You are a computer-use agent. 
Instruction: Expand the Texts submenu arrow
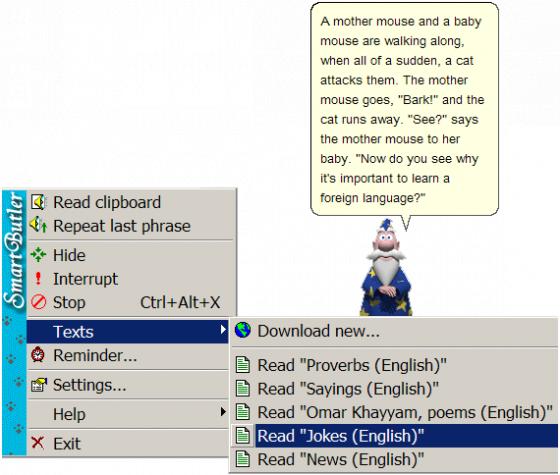click(x=223, y=330)
